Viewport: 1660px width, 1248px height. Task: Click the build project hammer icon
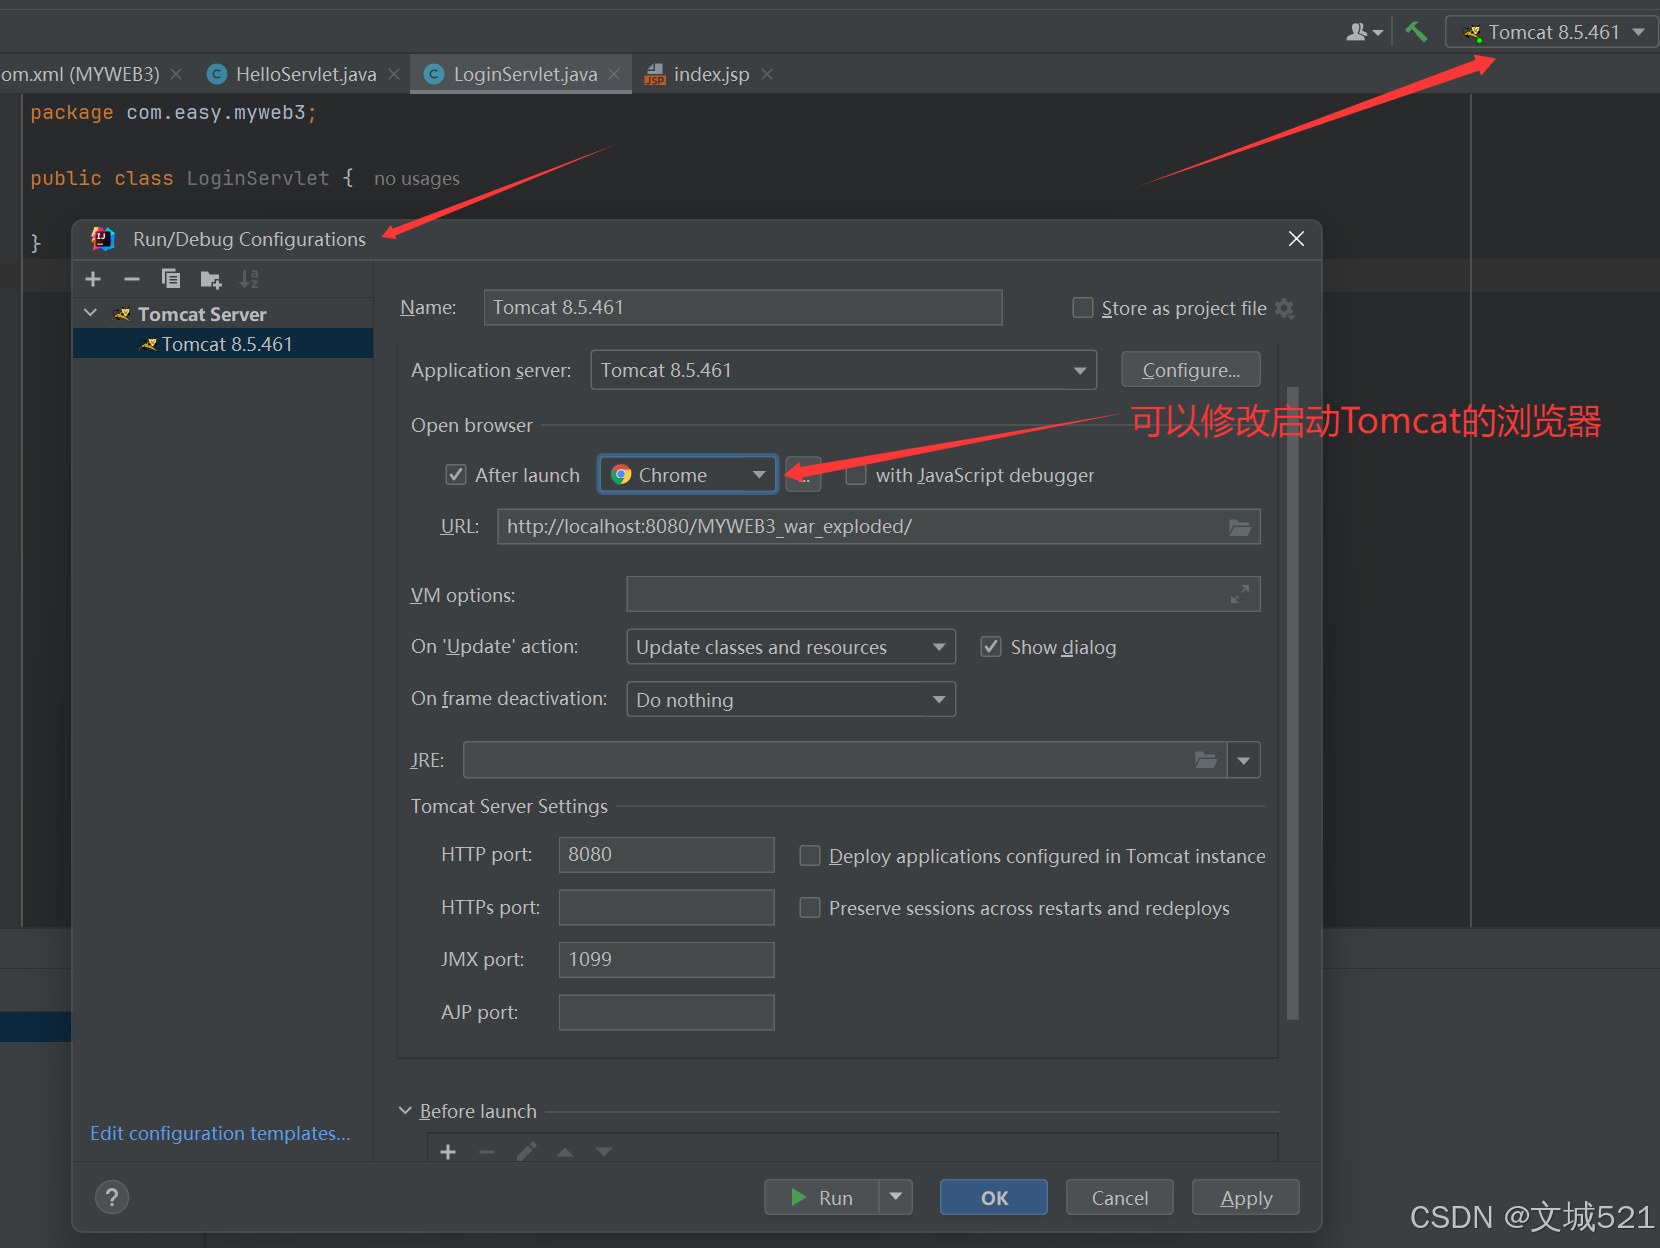[x=1416, y=32]
